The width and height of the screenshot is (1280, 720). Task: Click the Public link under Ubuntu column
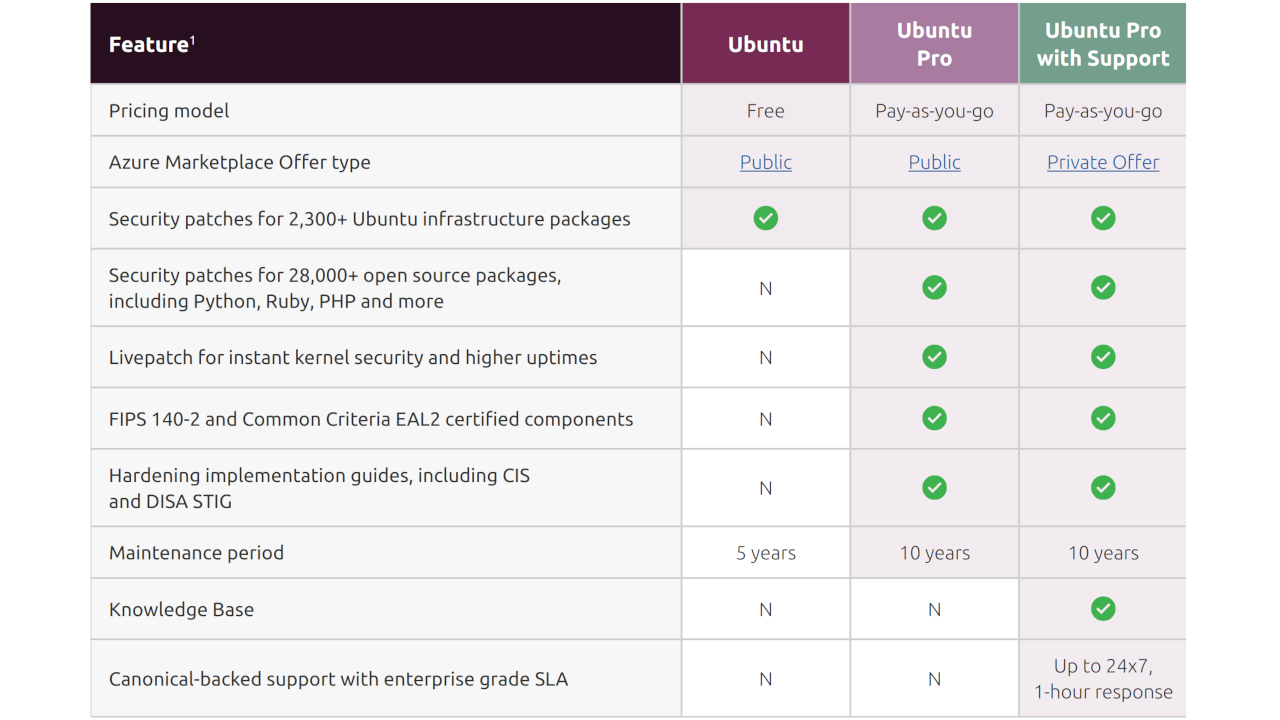pyautogui.click(x=765, y=162)
